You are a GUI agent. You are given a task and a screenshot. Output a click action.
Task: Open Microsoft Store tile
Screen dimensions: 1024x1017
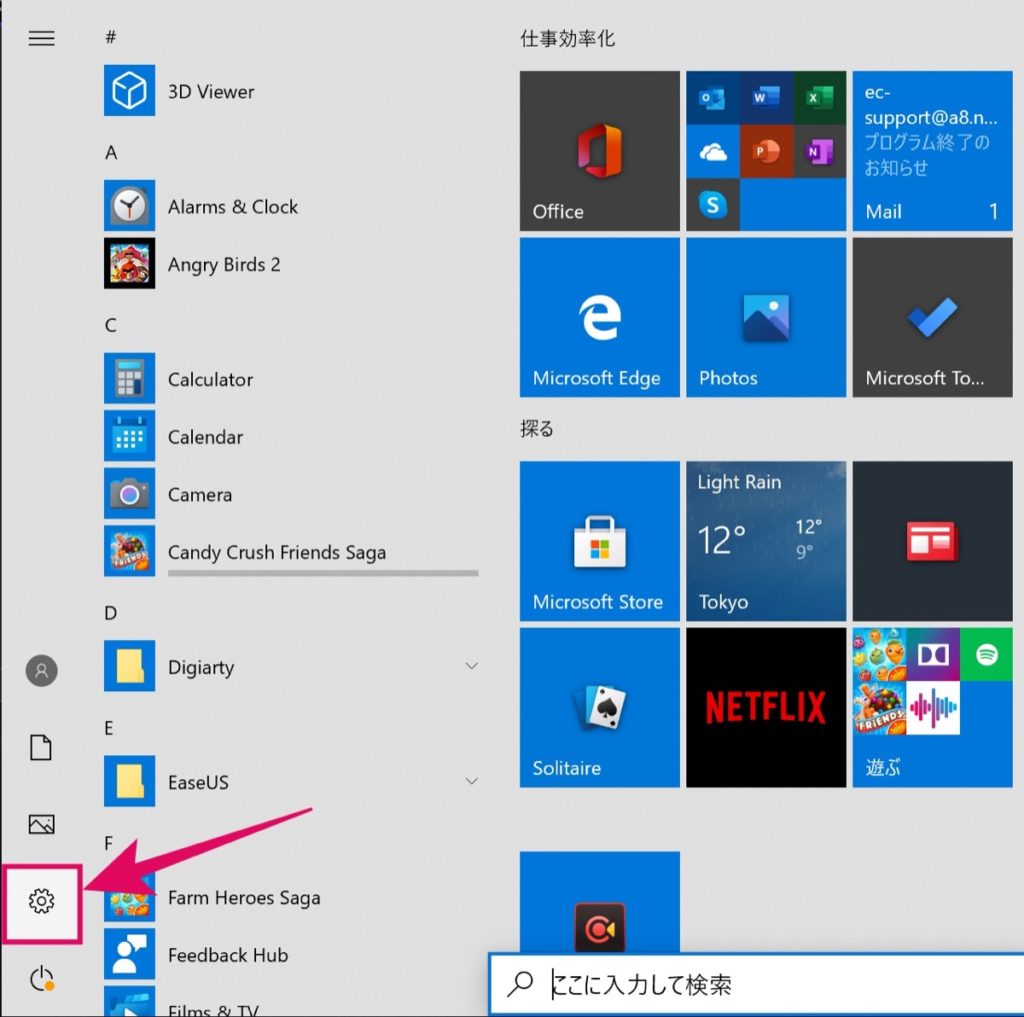600,541
